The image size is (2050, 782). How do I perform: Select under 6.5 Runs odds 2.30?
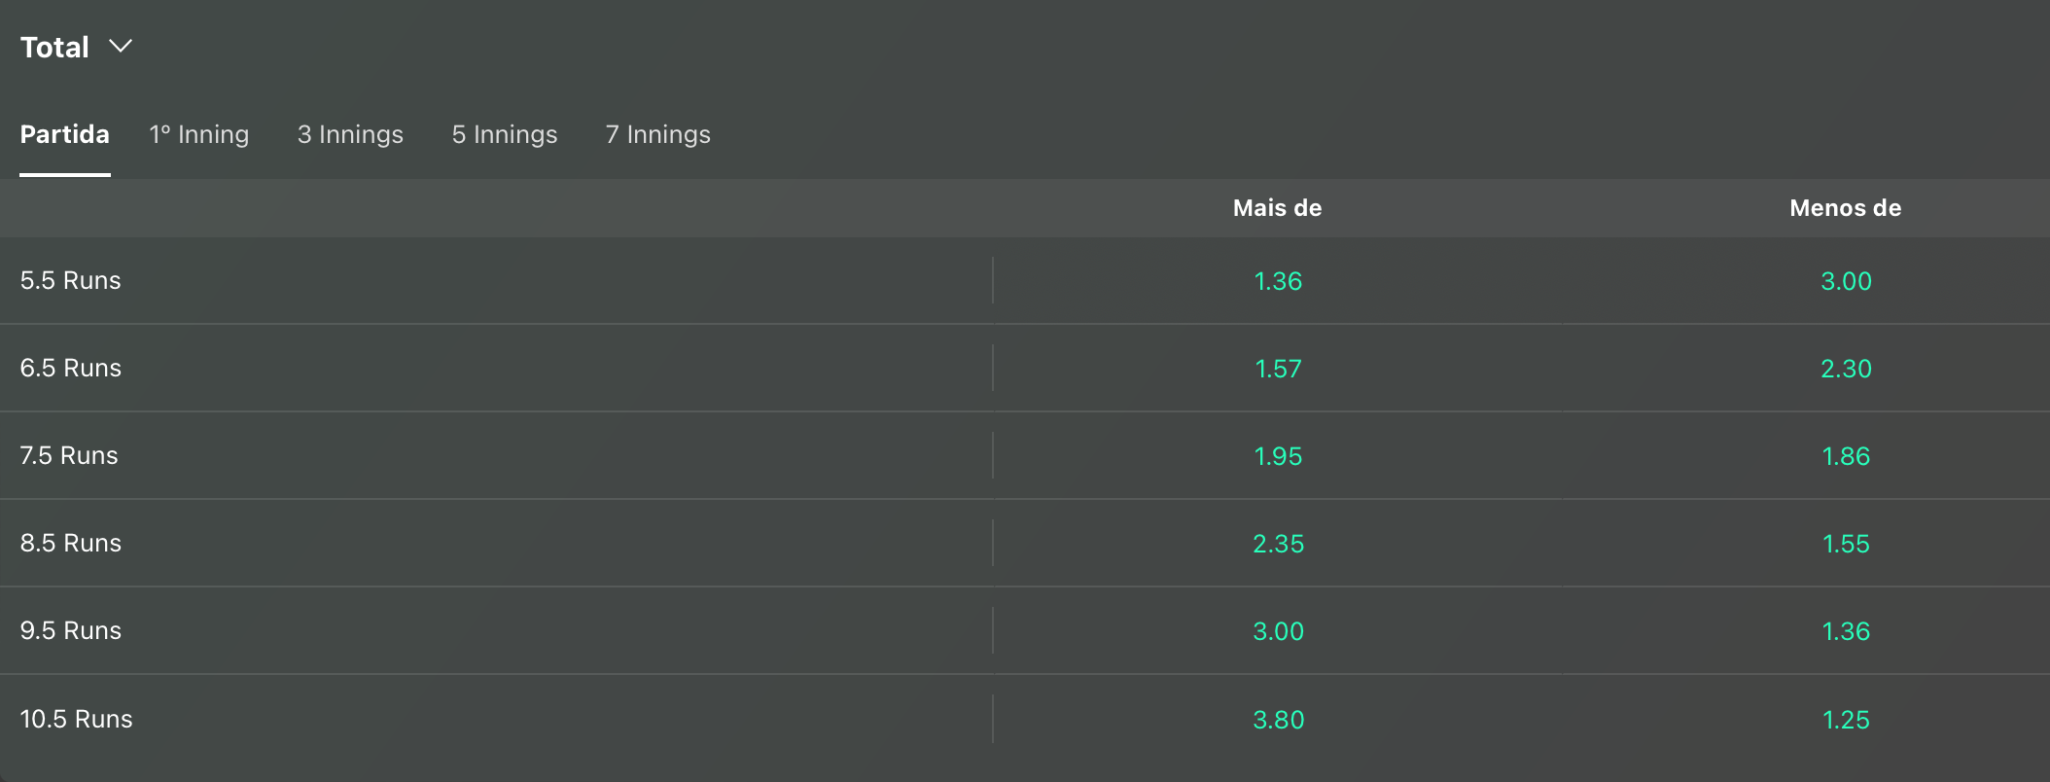1846,368
